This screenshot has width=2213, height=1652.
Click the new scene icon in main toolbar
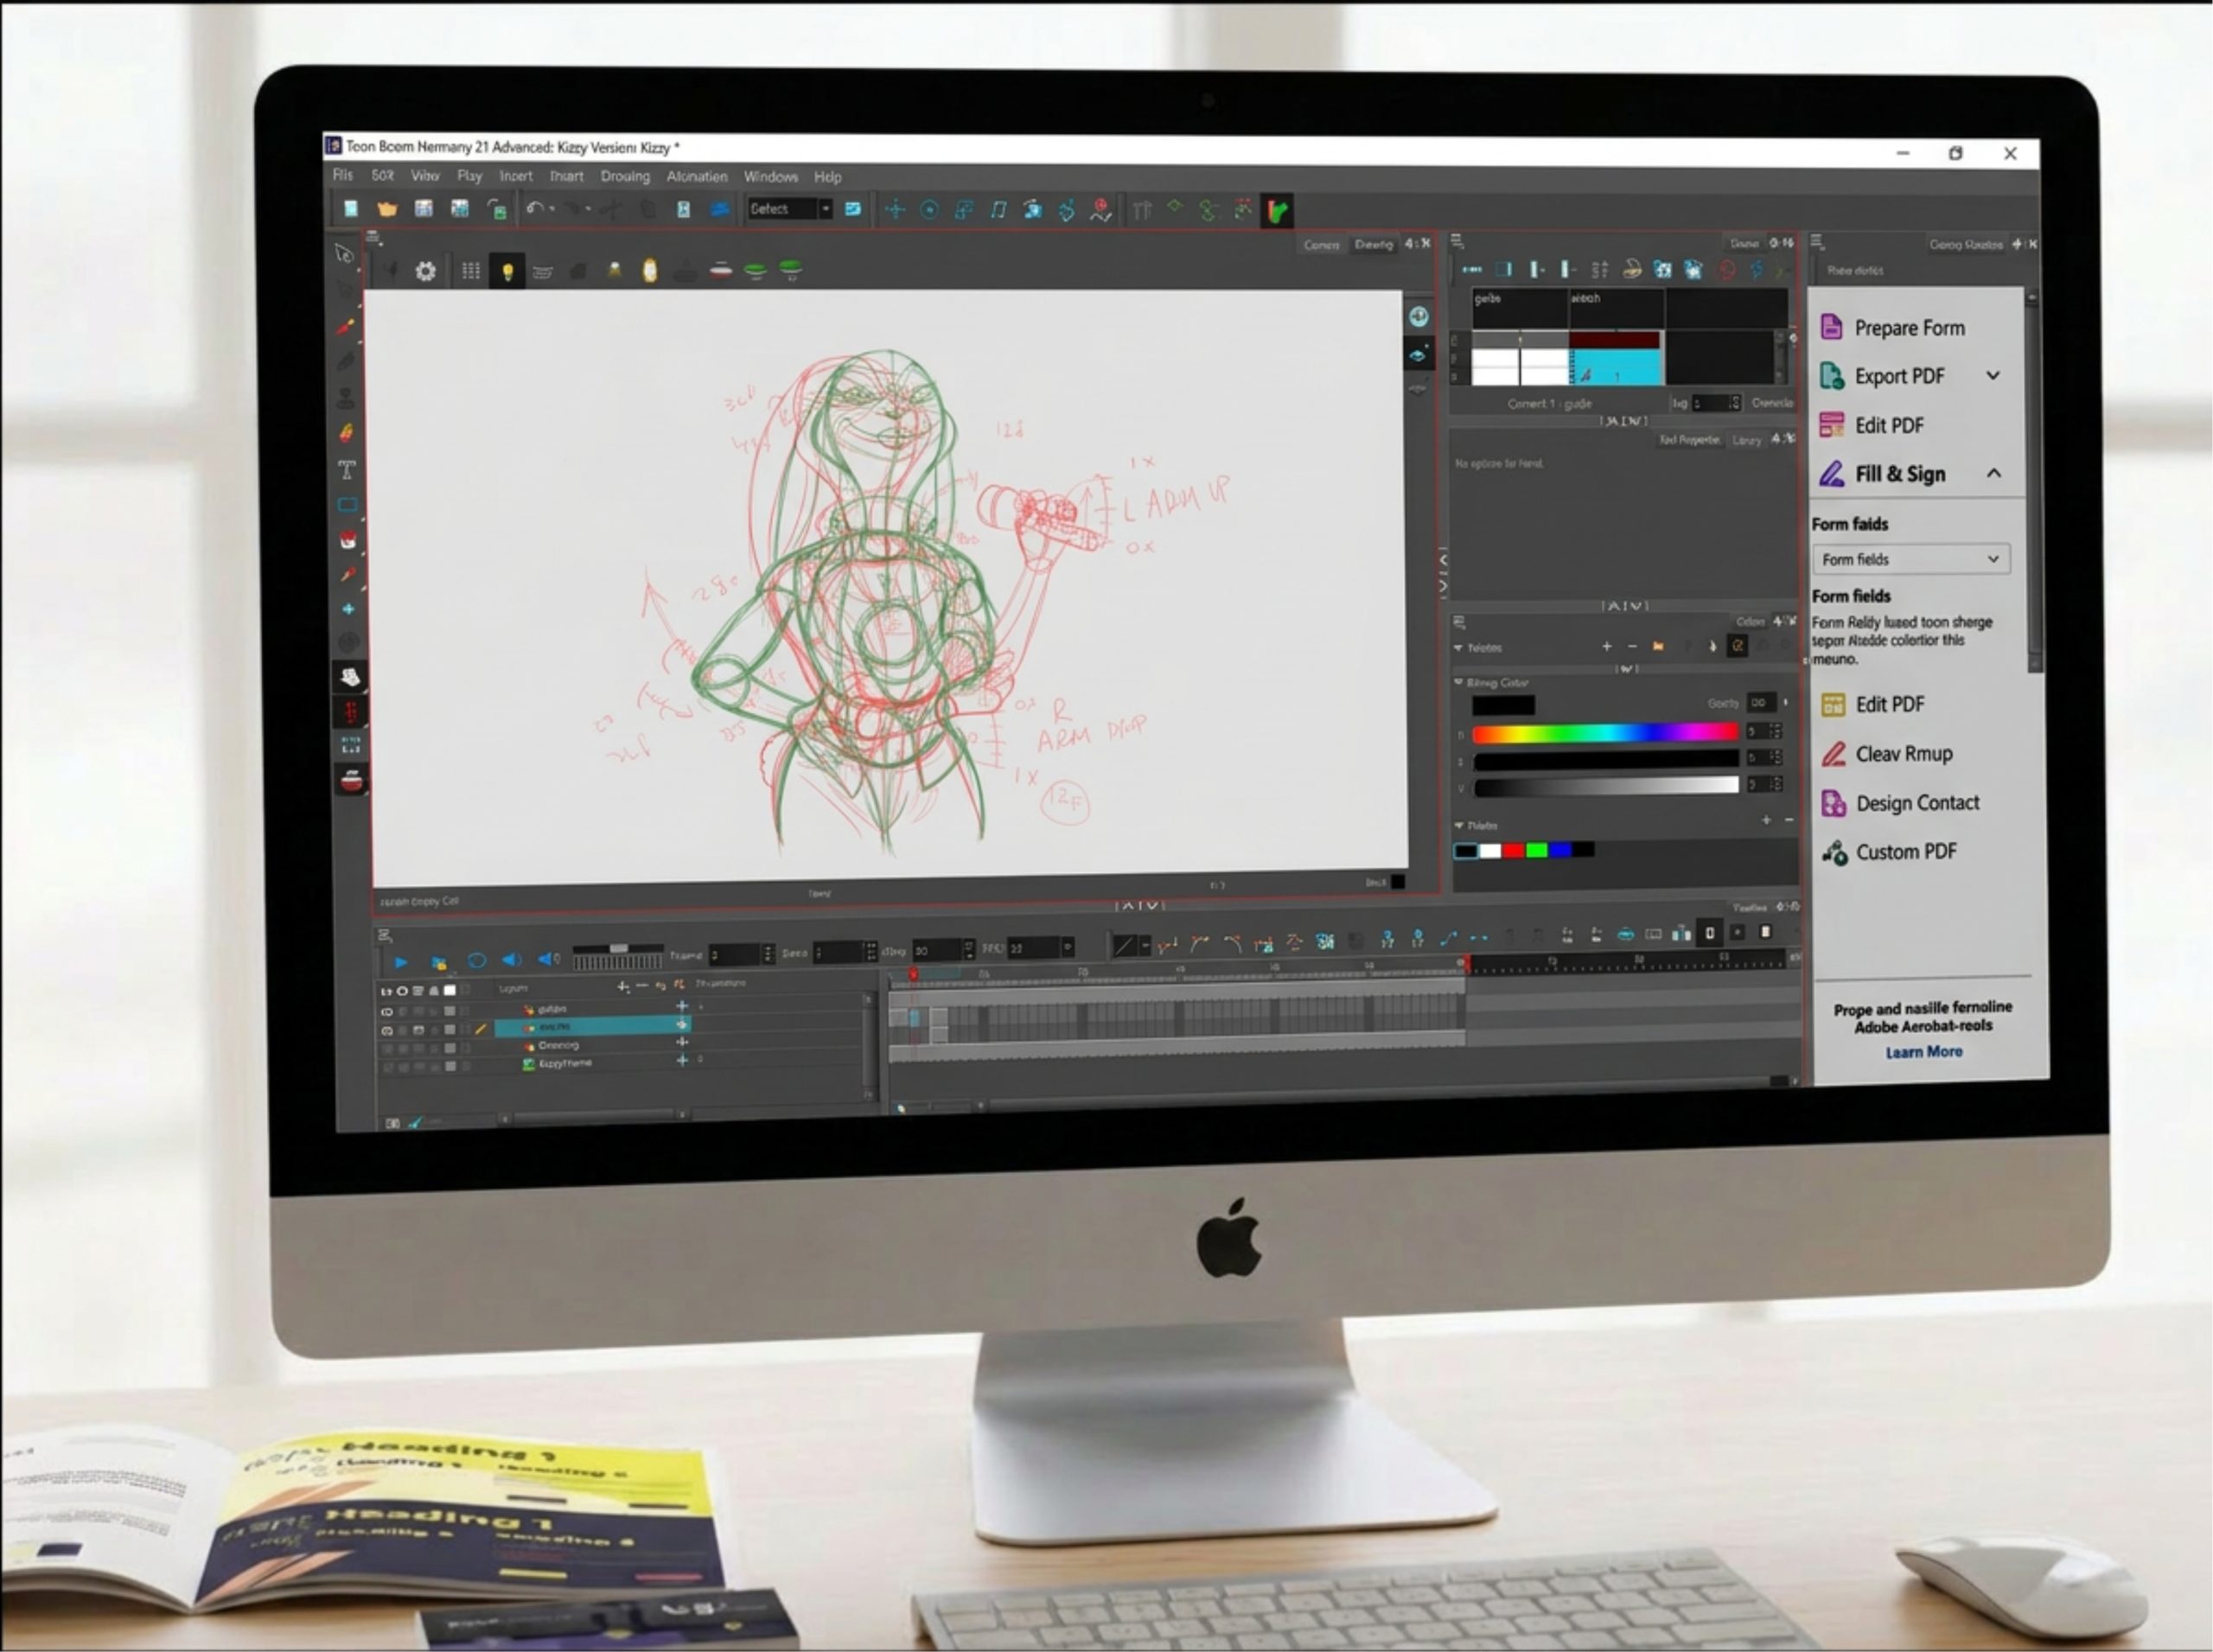[350, 209]
